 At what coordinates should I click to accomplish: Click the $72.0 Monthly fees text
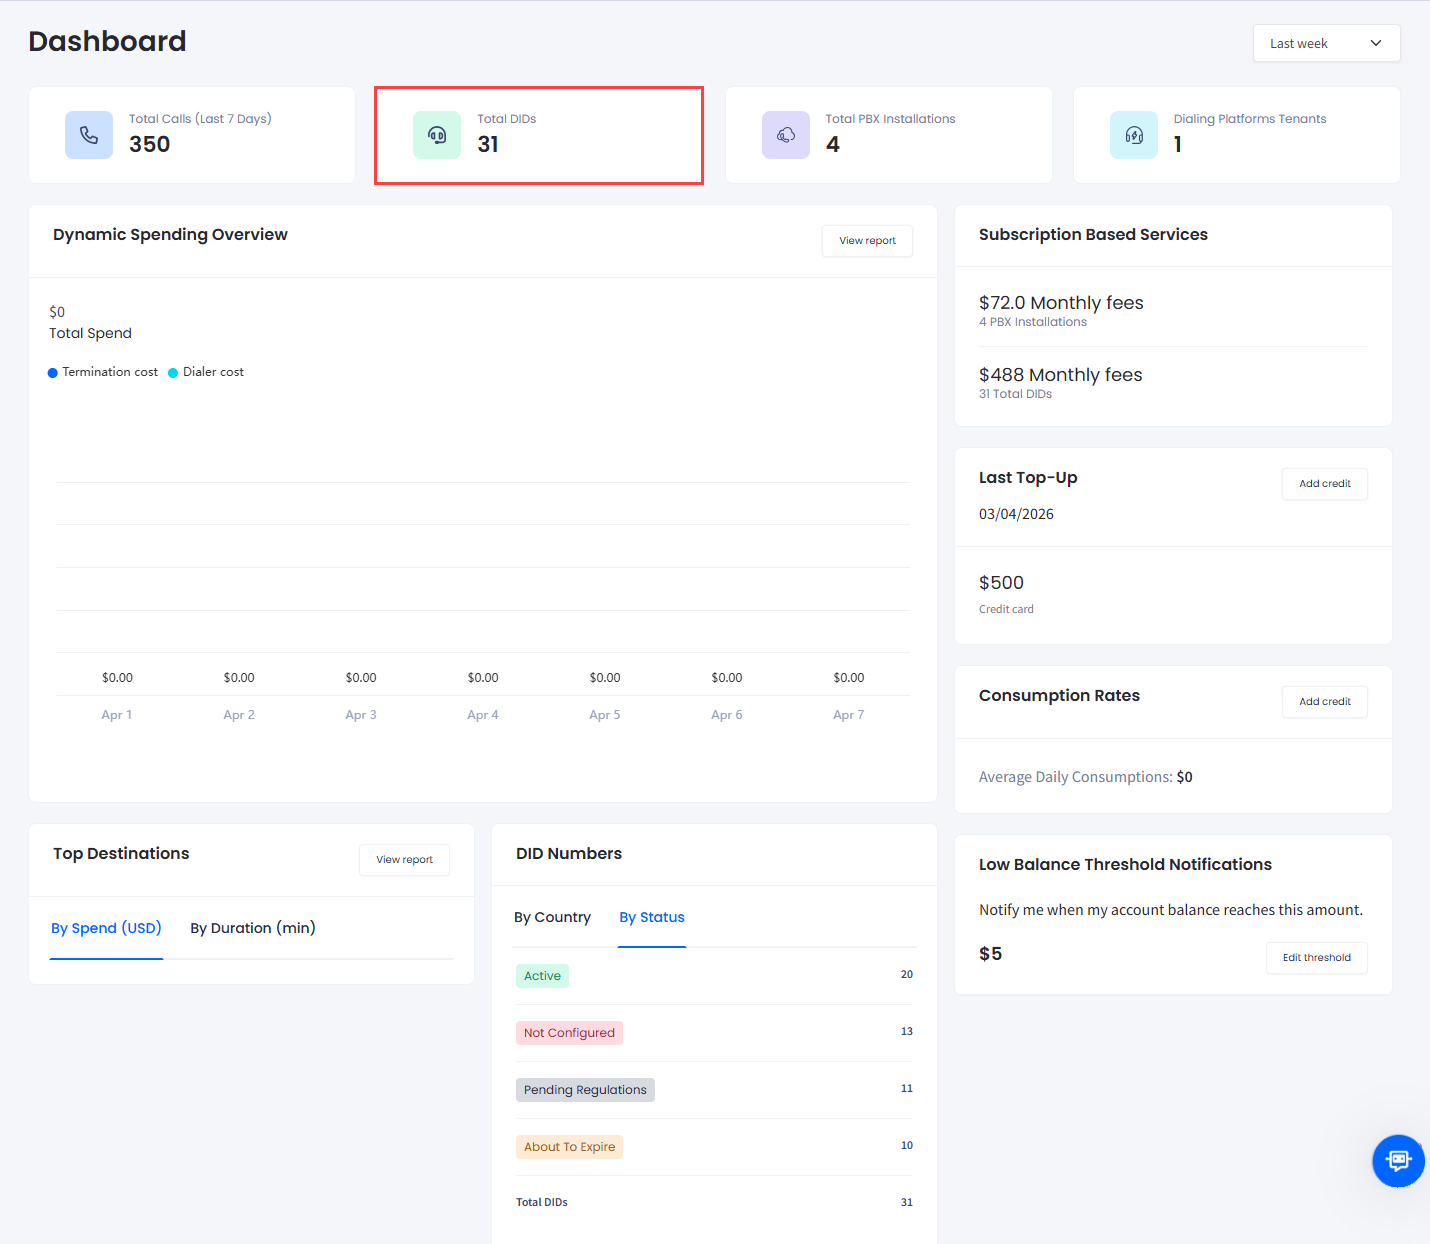pyautogui.click(x=1061, y=303)
